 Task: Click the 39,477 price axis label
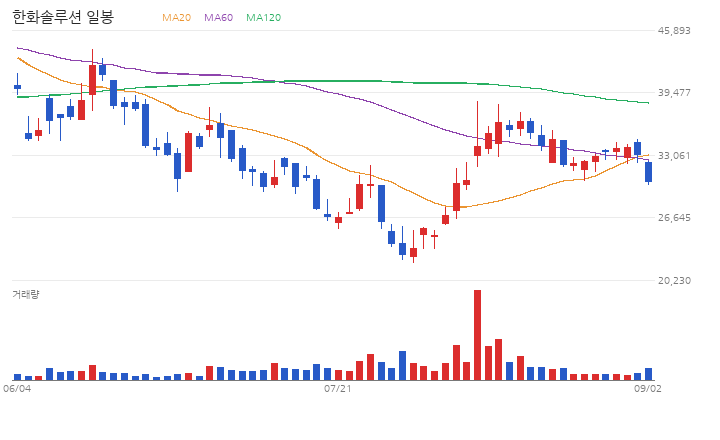674,93
